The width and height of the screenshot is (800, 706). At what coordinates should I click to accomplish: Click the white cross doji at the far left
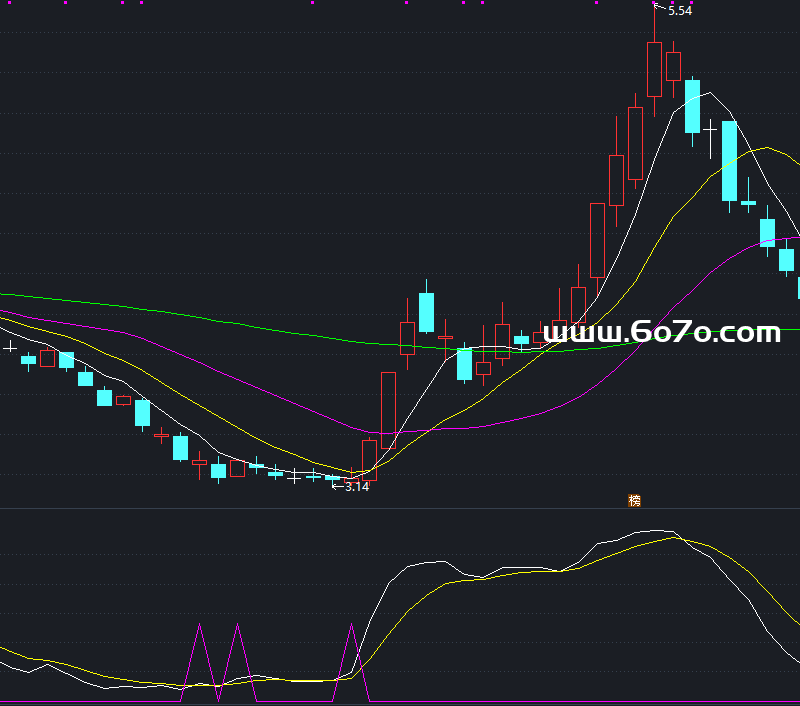tap(10, 348)
